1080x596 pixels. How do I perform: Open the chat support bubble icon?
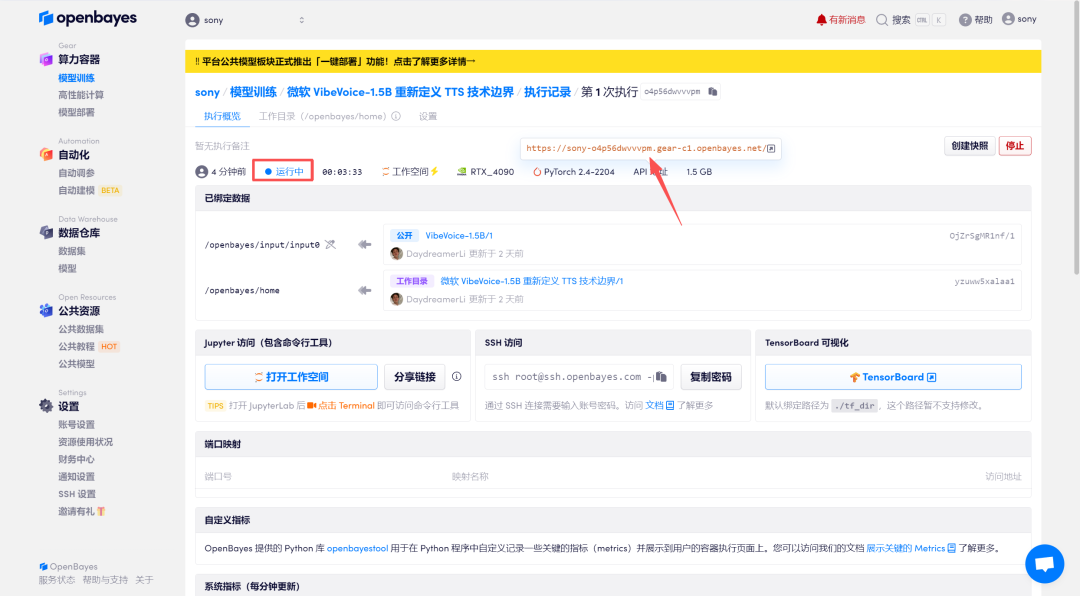[x=1044, y=563]
